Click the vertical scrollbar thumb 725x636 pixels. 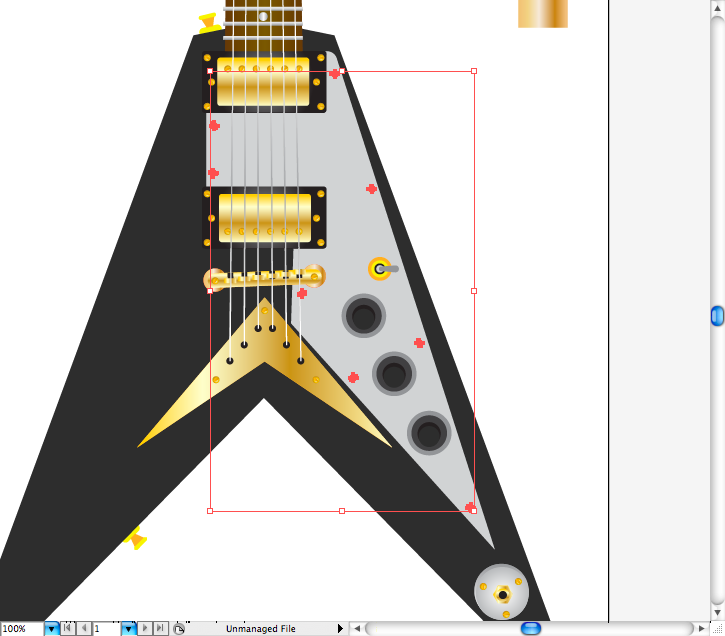tap(717, 316)
